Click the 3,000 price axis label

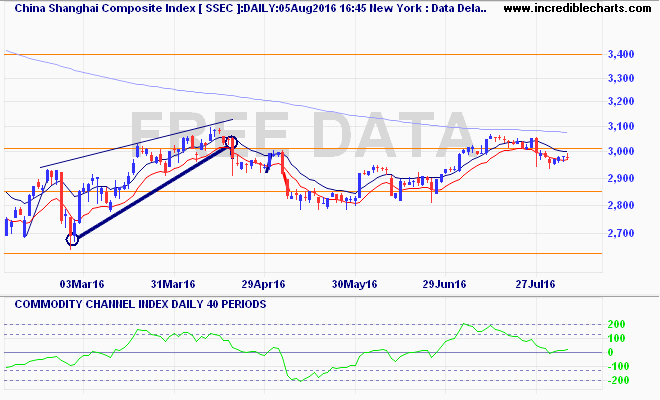click(x=626, y=152)
